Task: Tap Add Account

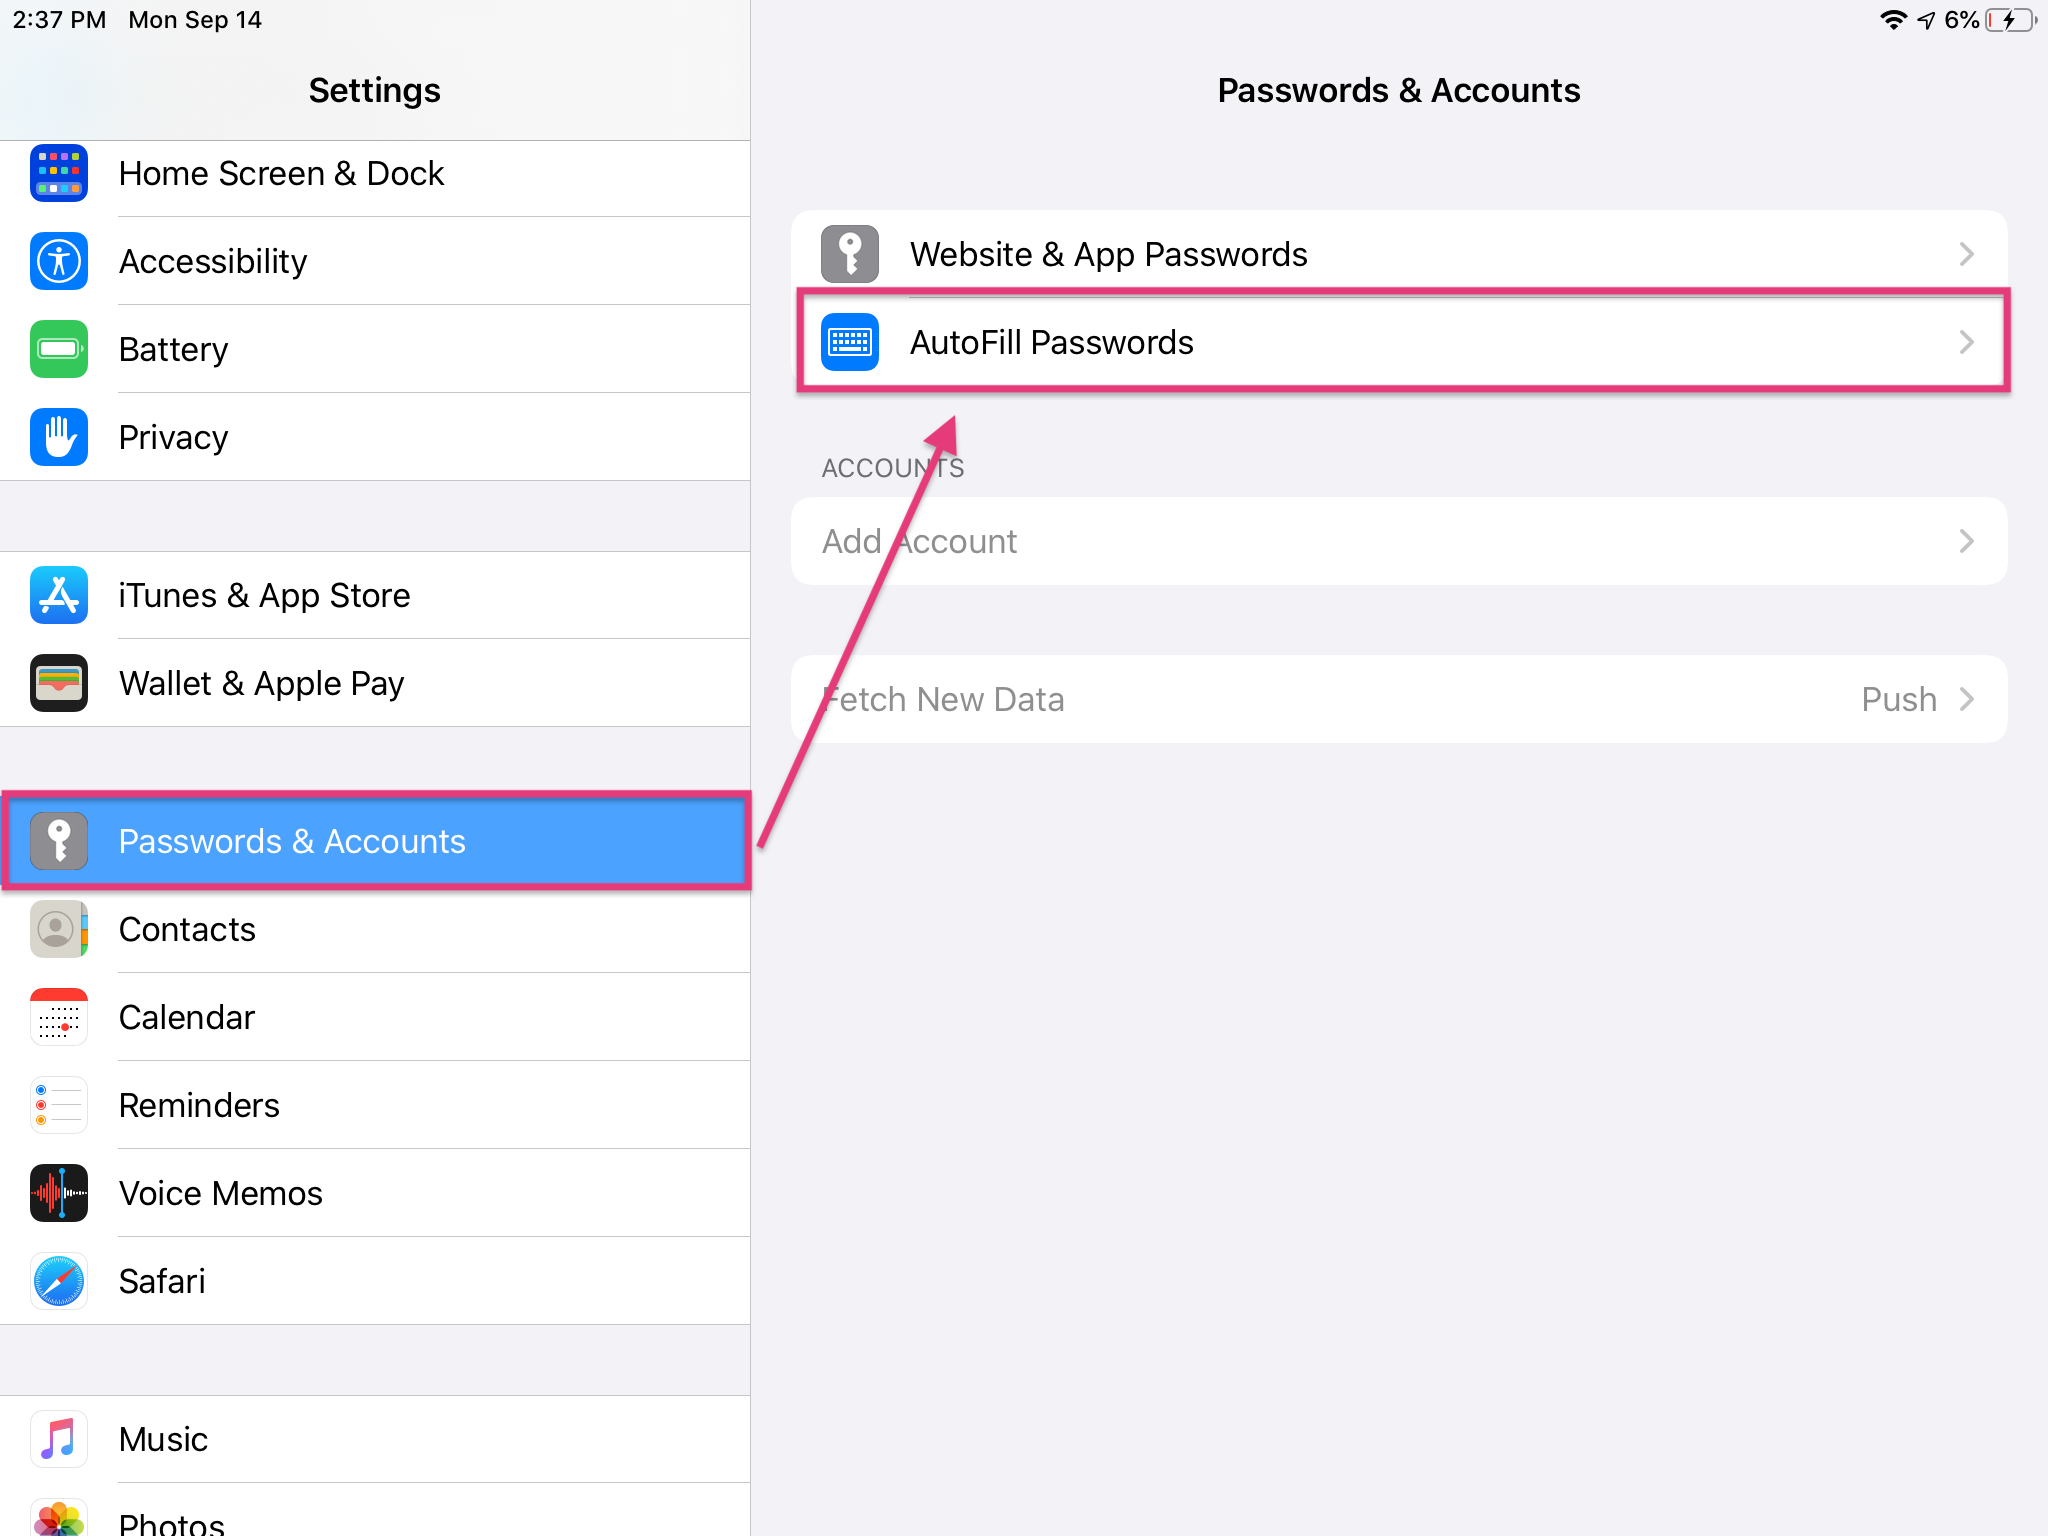Action: point(1399,541)
